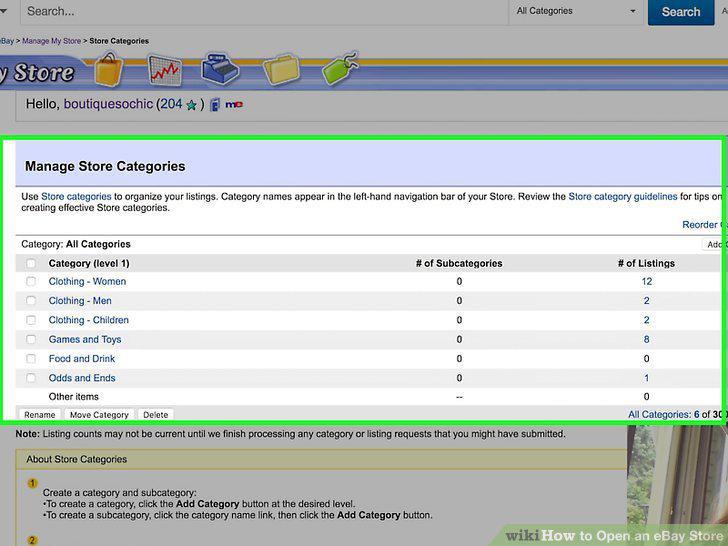Open Games and Toys category

click(85, 339)
